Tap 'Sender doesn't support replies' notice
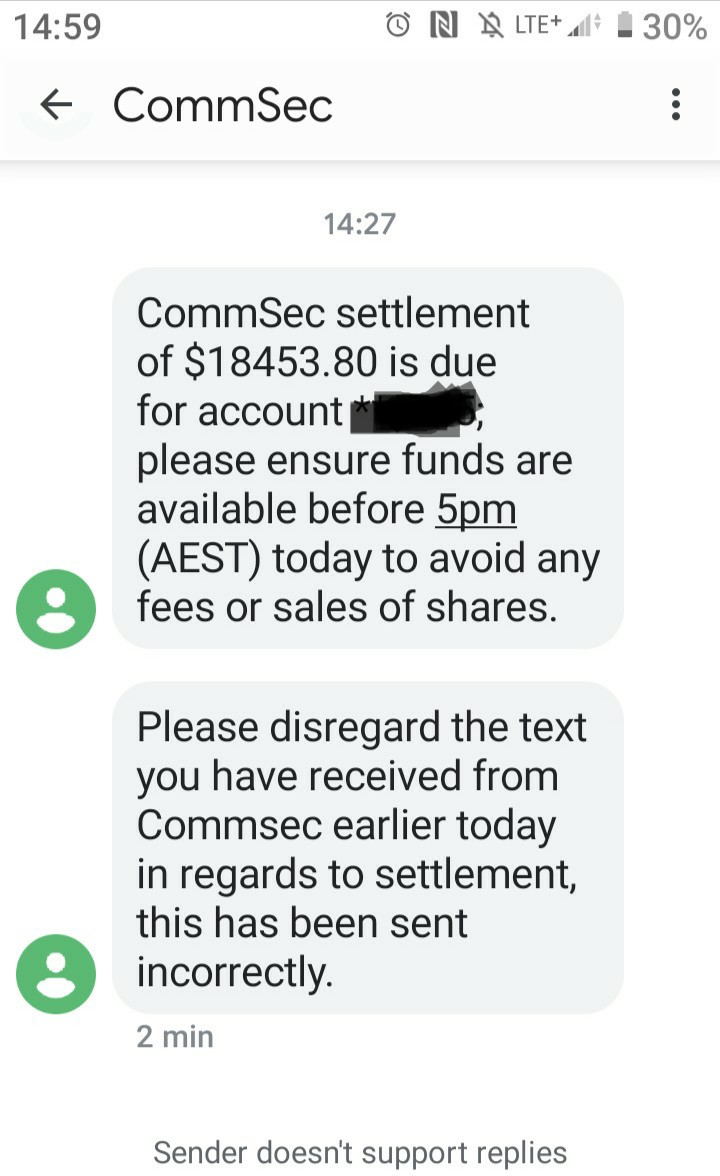This screenshot has height=1176, width=720. 360,1153
